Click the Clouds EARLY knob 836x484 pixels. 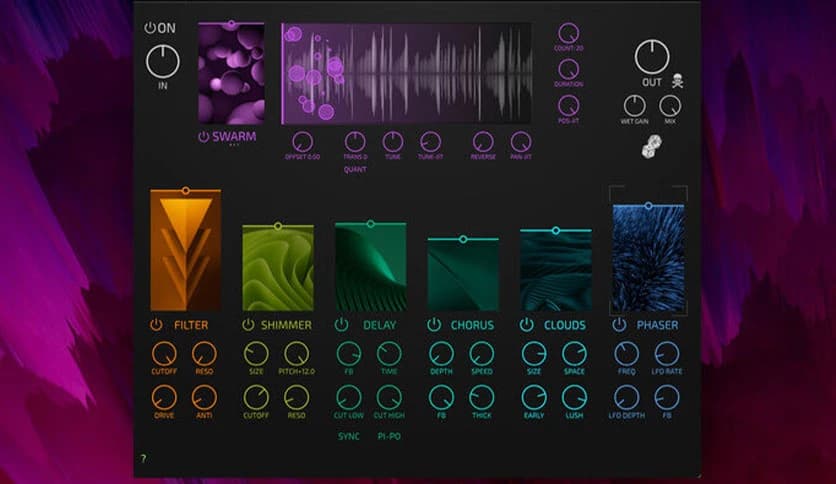(x=534, y=398)
